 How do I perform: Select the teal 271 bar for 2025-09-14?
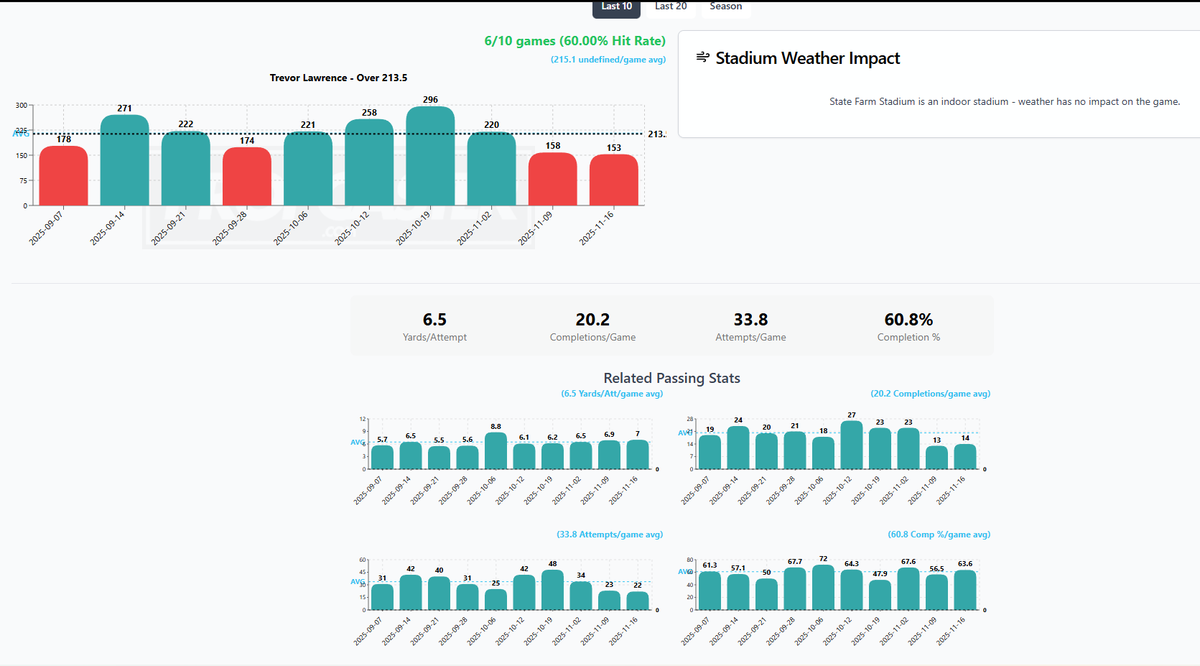125,160
